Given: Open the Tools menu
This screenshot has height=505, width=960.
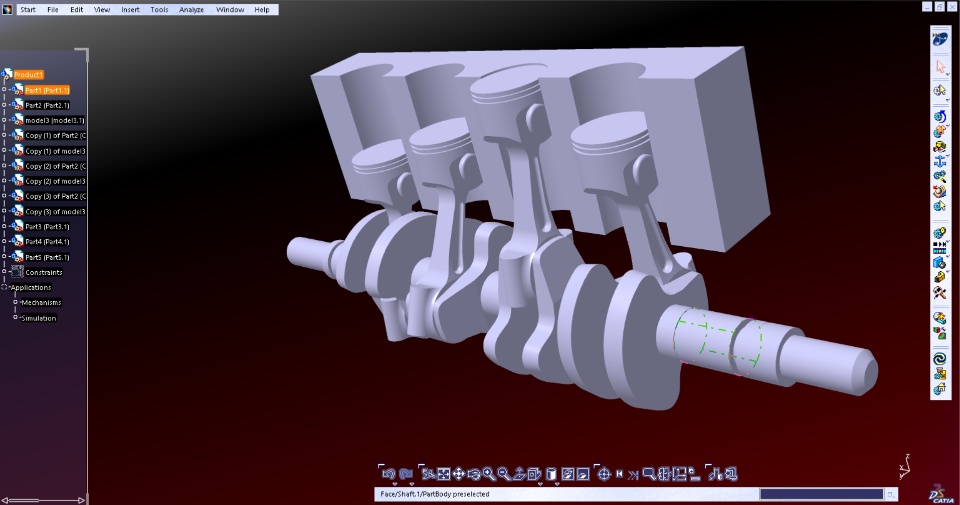Looking at the screenshot, I should [159, 9].
